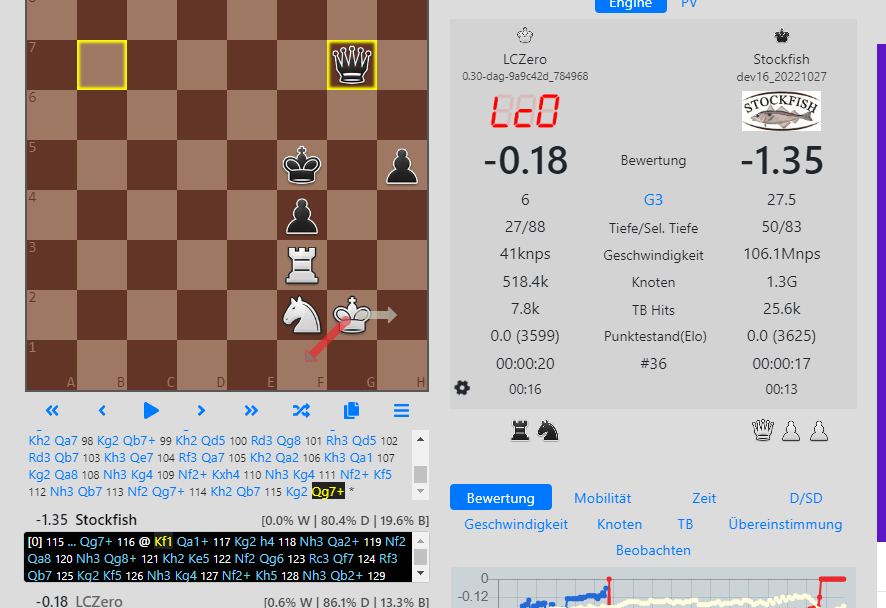Stockfish PV scroll down arrow
Image resolution: width=886 pixels, height=608 pixels.
tap(420, 574)
